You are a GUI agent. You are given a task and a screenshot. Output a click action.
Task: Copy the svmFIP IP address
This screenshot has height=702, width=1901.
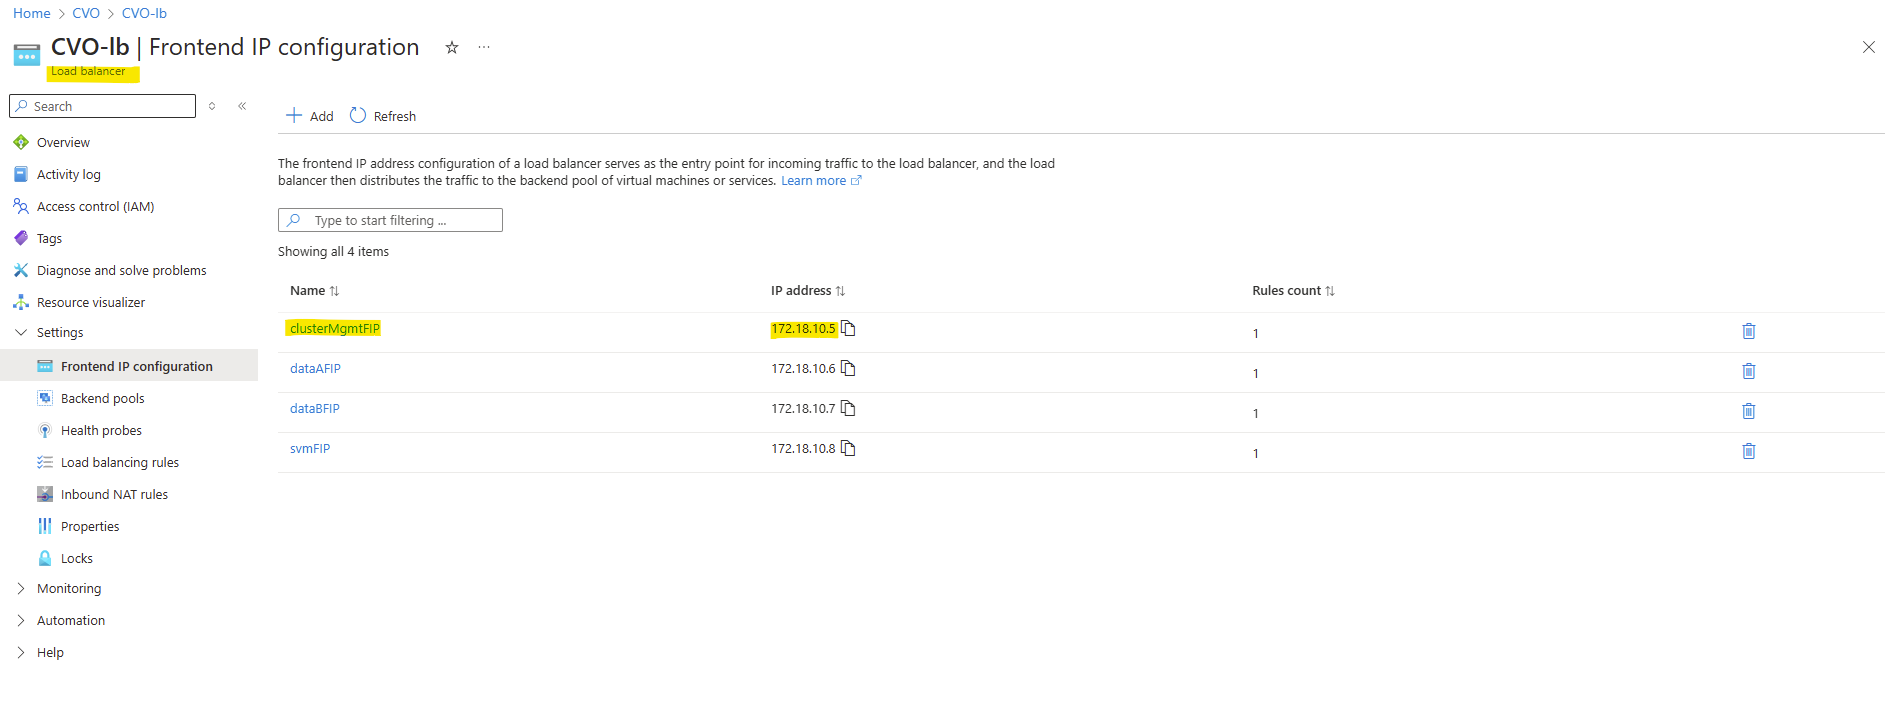848,448
